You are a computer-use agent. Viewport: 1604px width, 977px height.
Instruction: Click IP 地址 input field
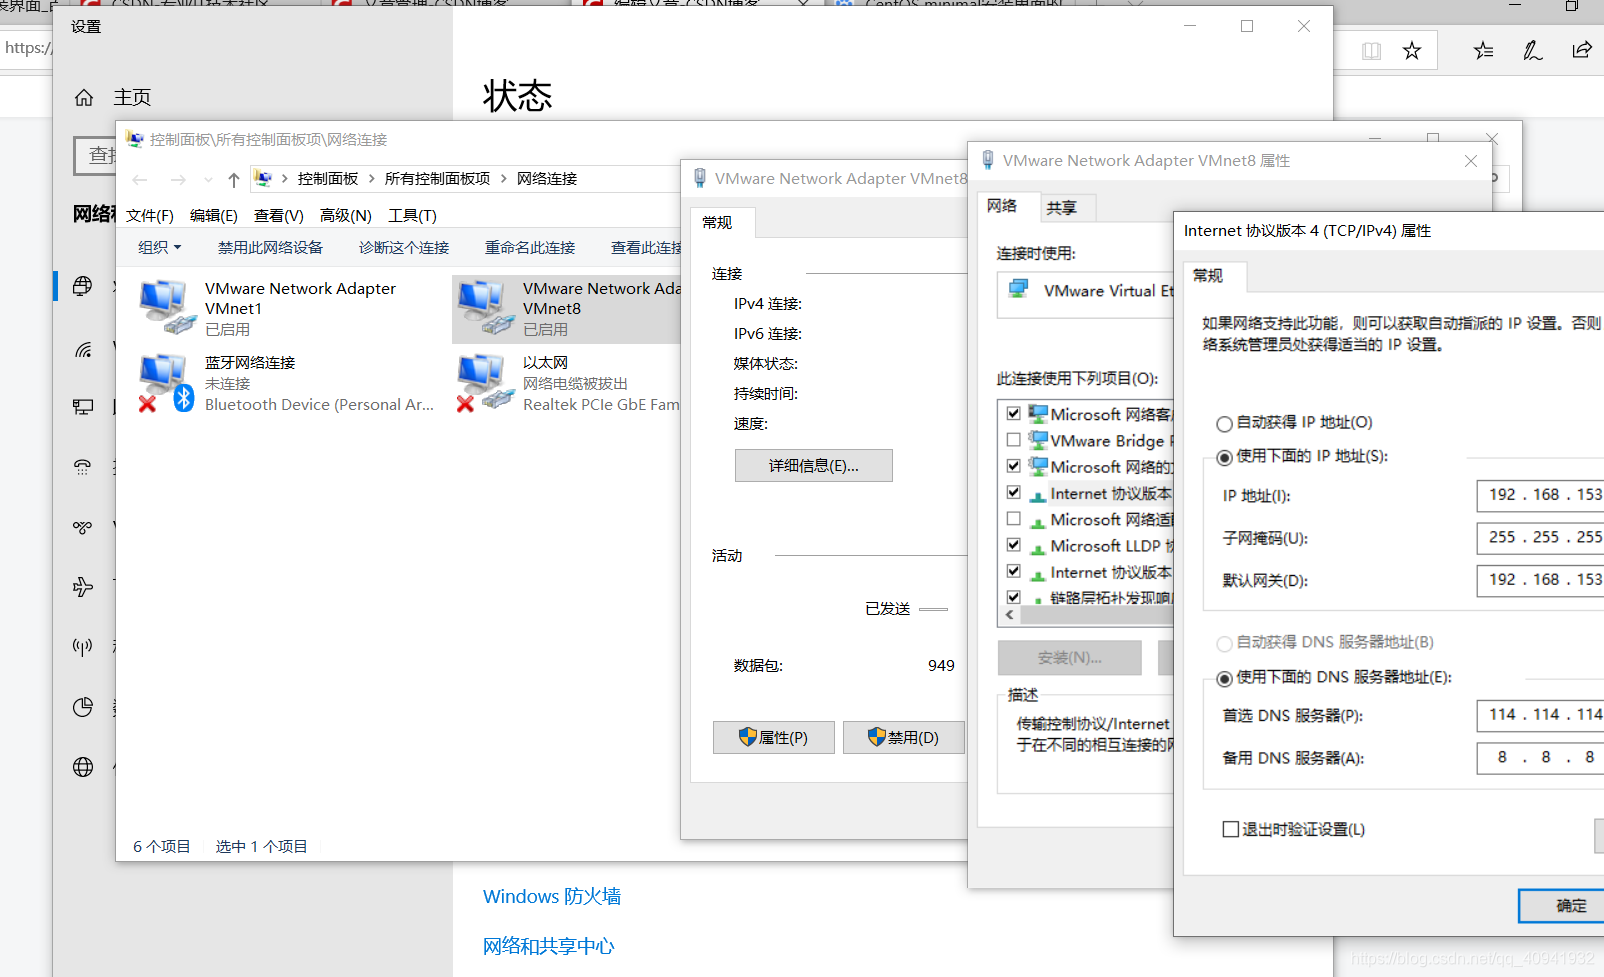[1540, 495]
